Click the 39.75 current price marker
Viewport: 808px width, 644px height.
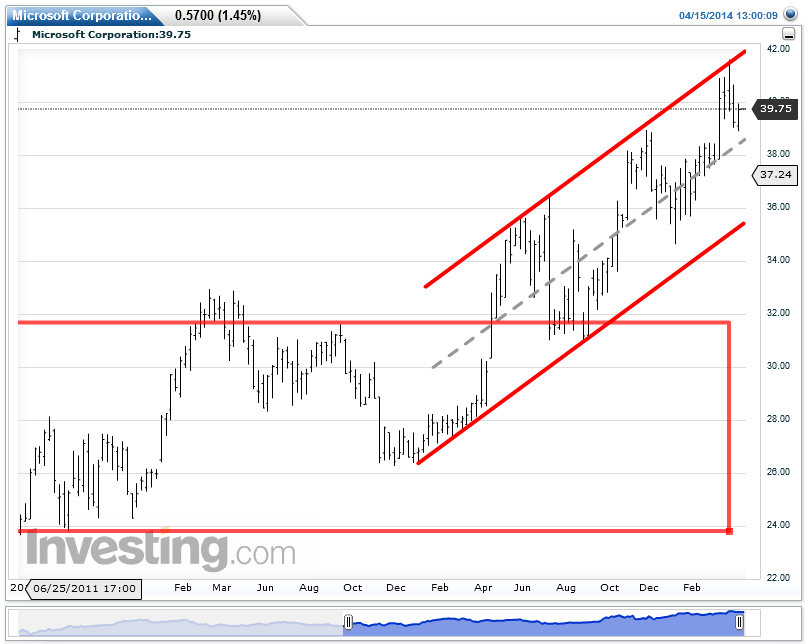coord(776,109)
